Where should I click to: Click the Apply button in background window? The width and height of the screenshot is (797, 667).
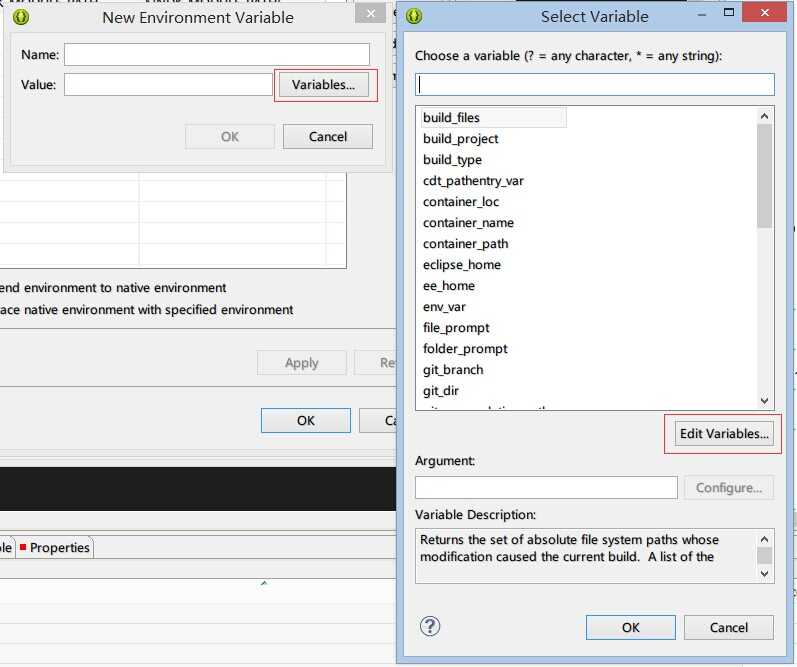[x=302, y=362]
